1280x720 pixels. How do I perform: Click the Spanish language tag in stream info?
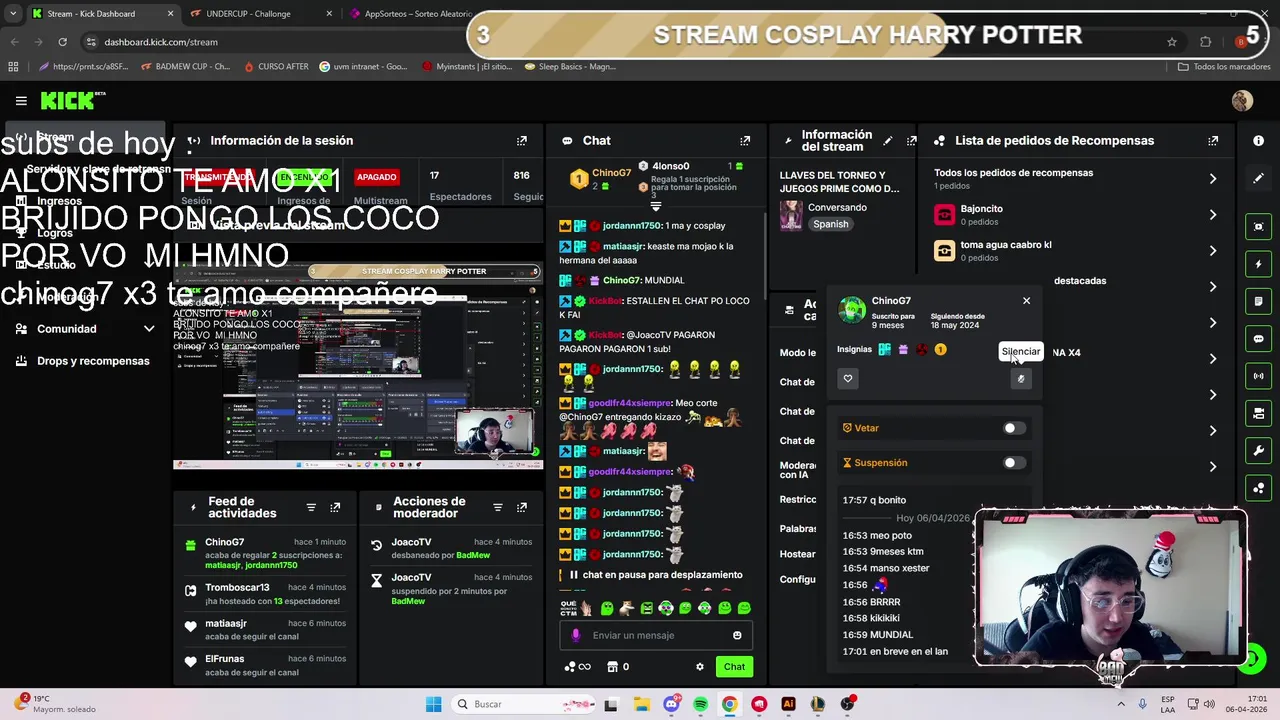(x=830, y=224)
